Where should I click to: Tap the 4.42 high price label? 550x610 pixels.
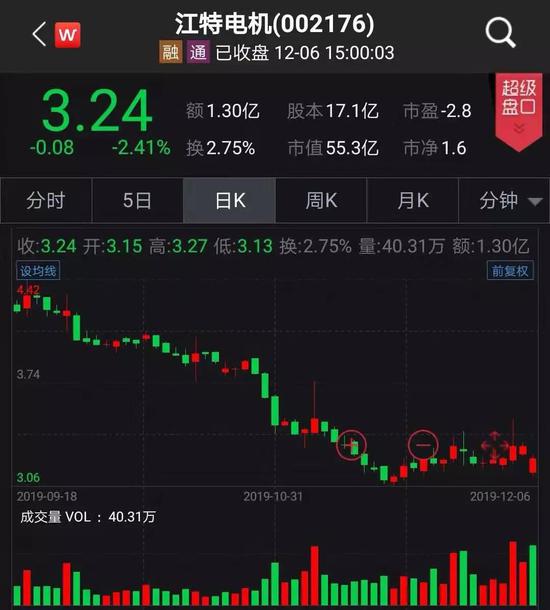[x=28, y=289]
